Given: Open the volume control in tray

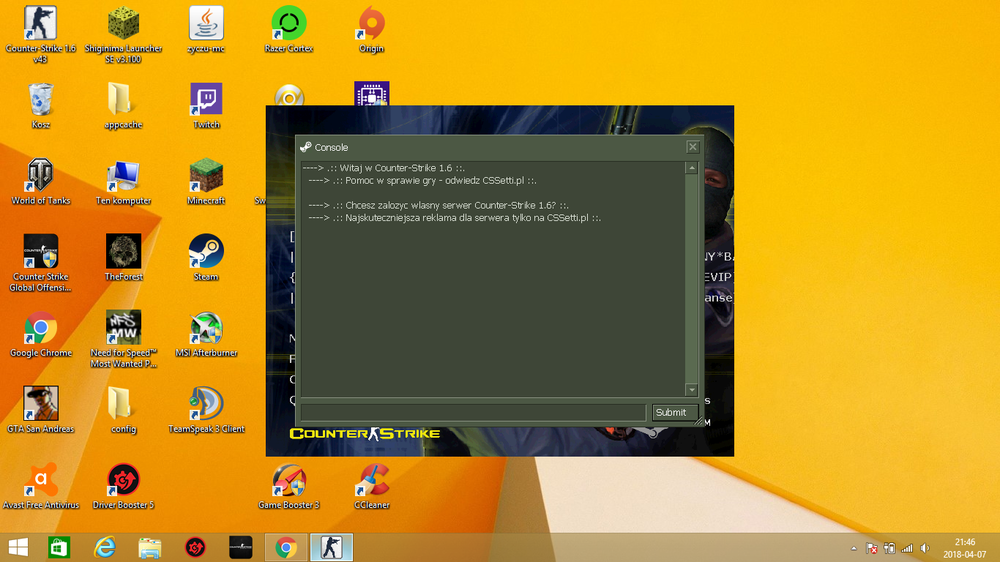Looking at the screenshot, I should click(x=925, y=548).
